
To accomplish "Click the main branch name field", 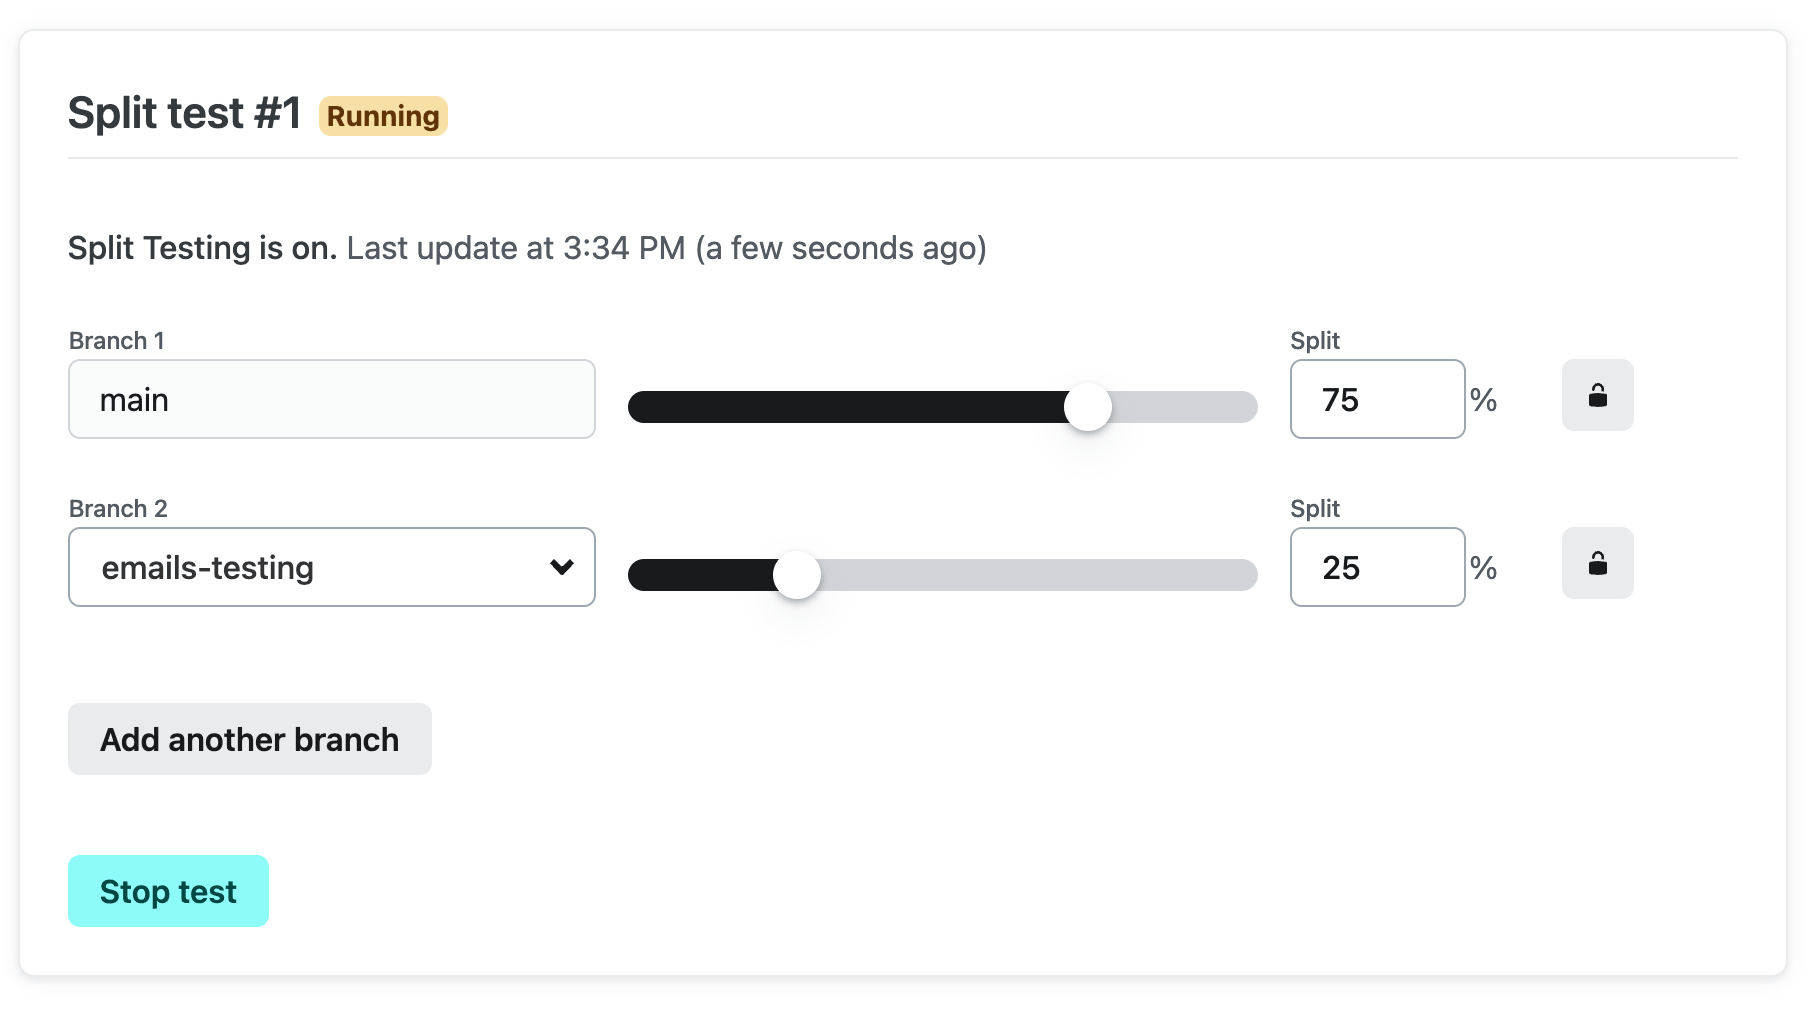I will (331, 399).
